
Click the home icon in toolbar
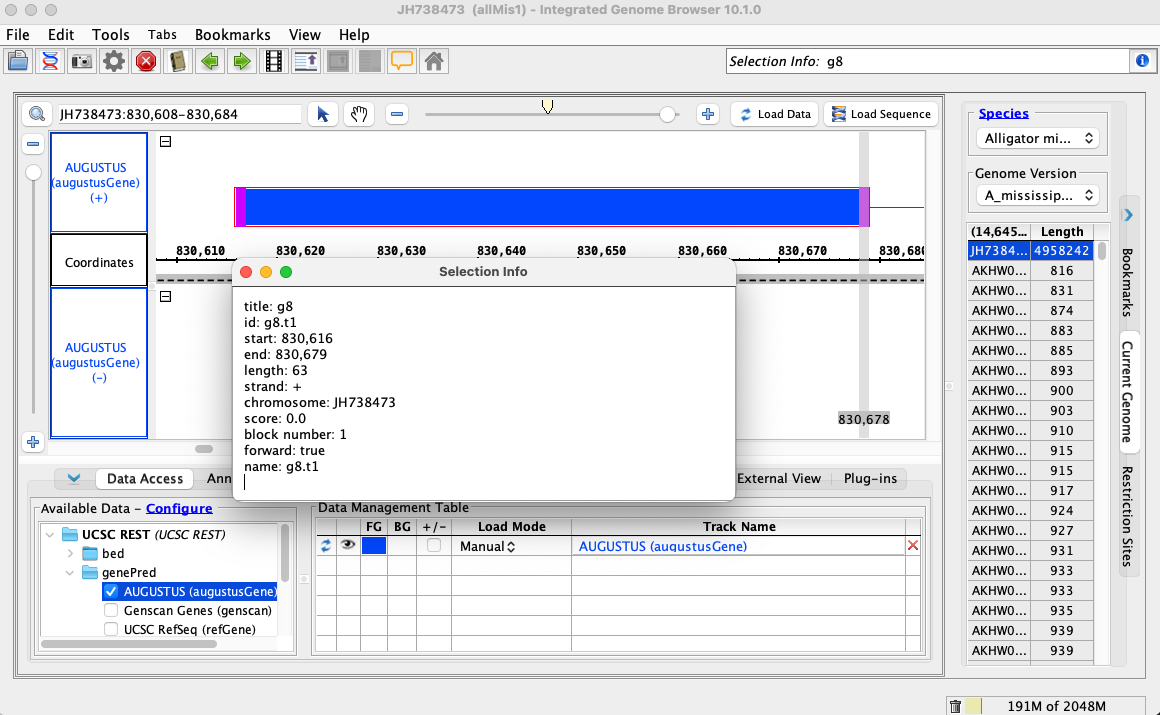[x=434, y=61]
